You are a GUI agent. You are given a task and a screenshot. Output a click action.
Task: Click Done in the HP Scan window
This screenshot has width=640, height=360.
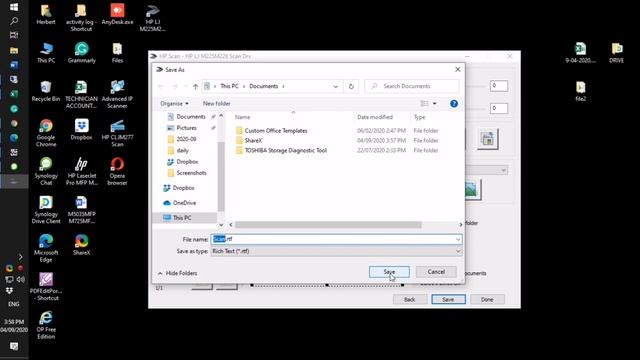487,300
